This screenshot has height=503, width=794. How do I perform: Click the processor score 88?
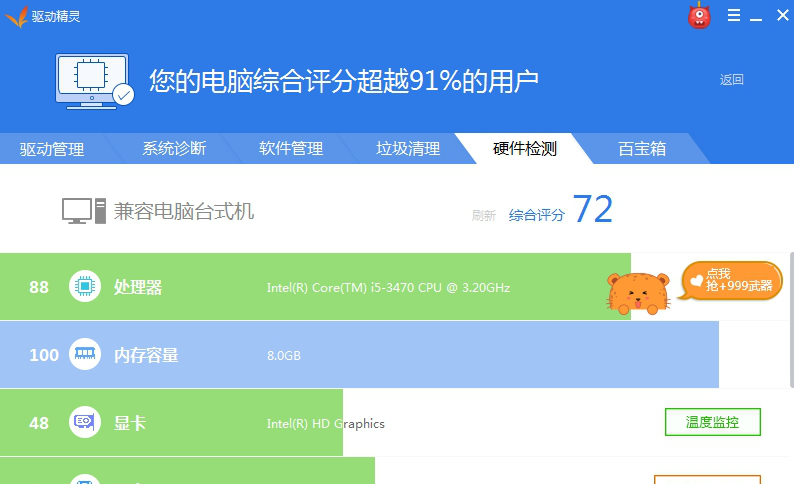pos(39,287)
